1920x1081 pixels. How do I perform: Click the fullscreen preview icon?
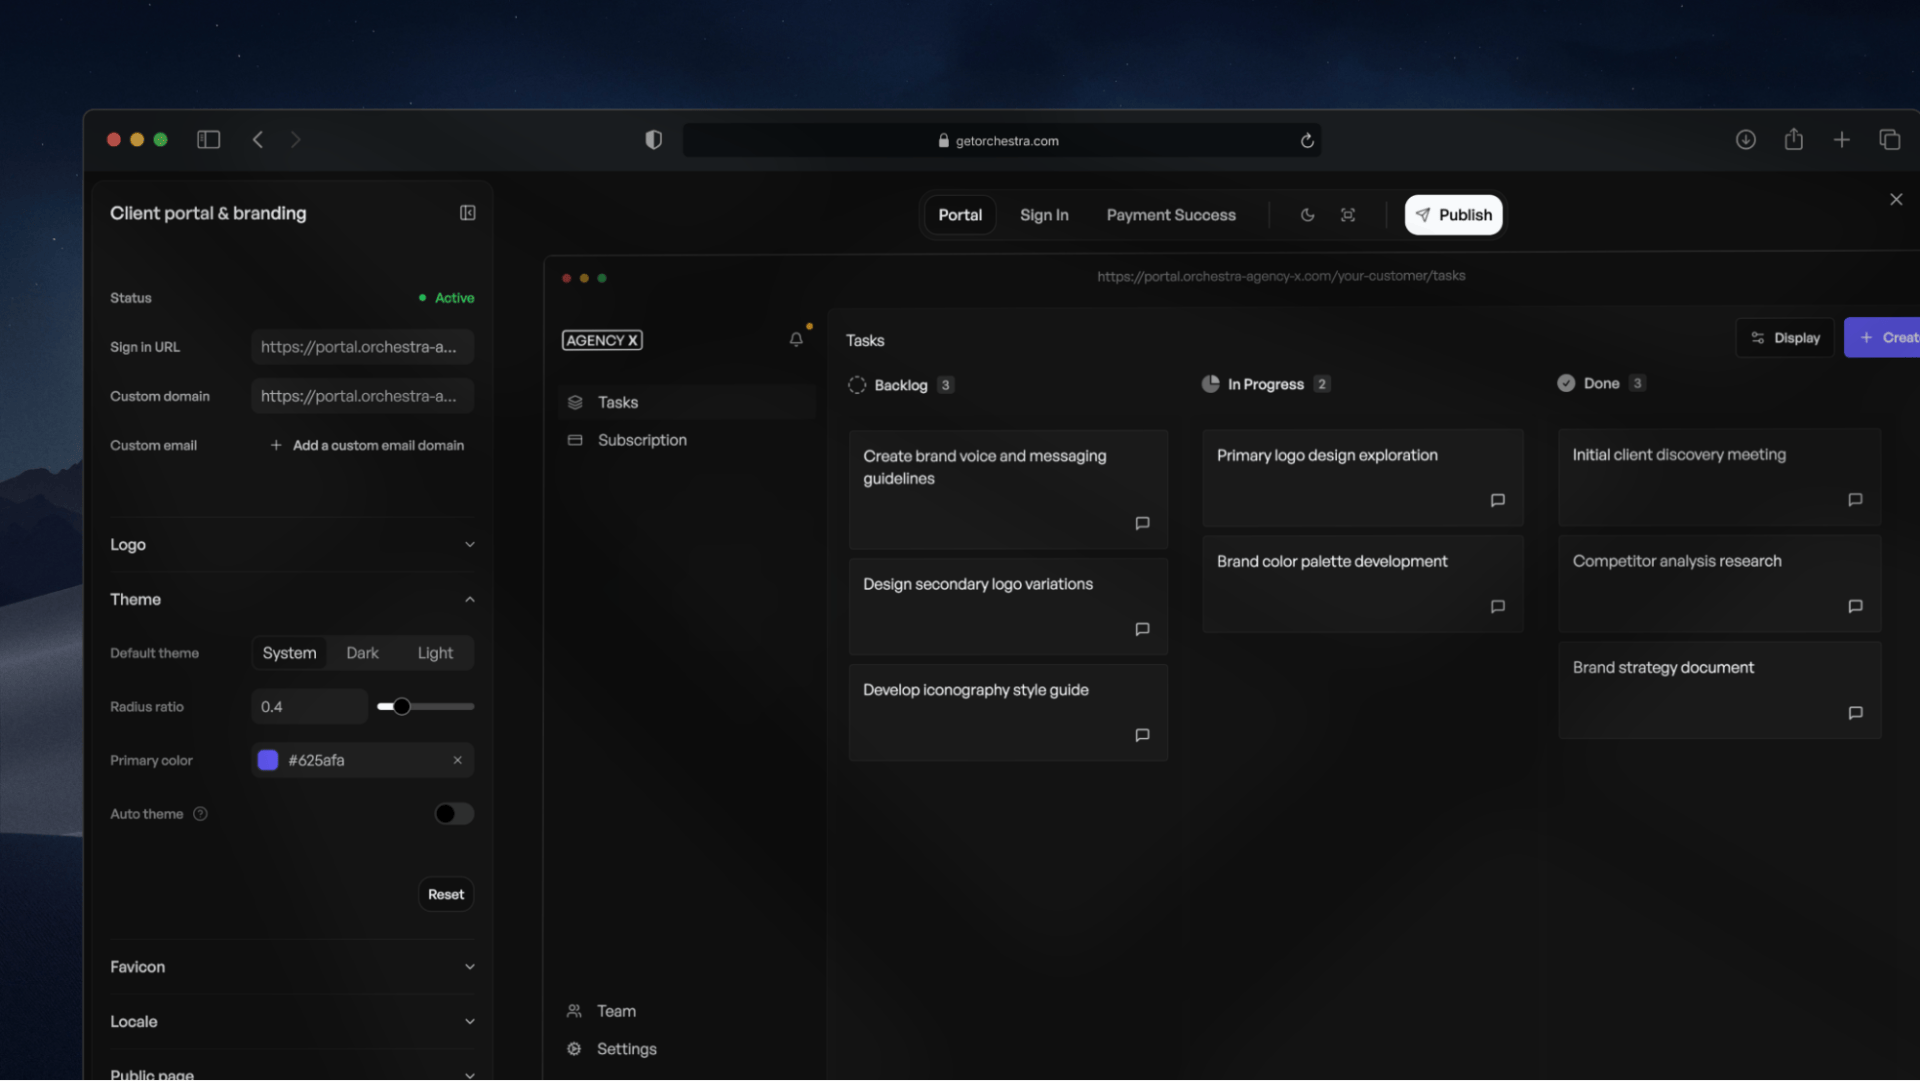[1347, 215]
